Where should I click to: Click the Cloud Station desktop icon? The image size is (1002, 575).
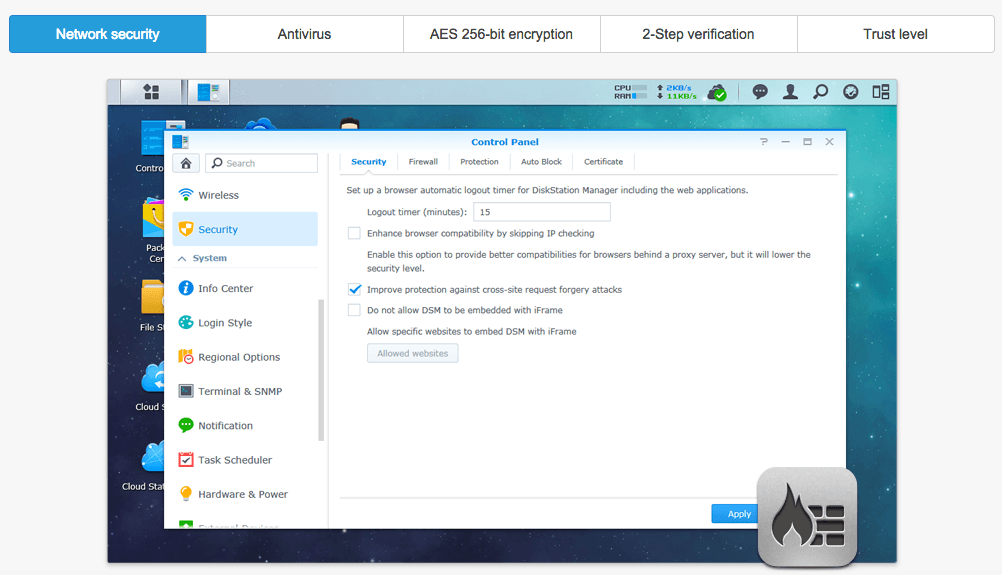(x=153, y=457)
